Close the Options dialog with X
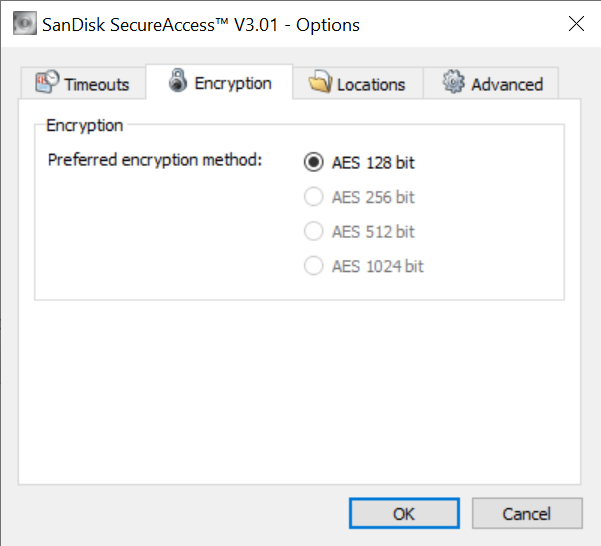Viewport: 601px width, 546px height. coord(576,24)
